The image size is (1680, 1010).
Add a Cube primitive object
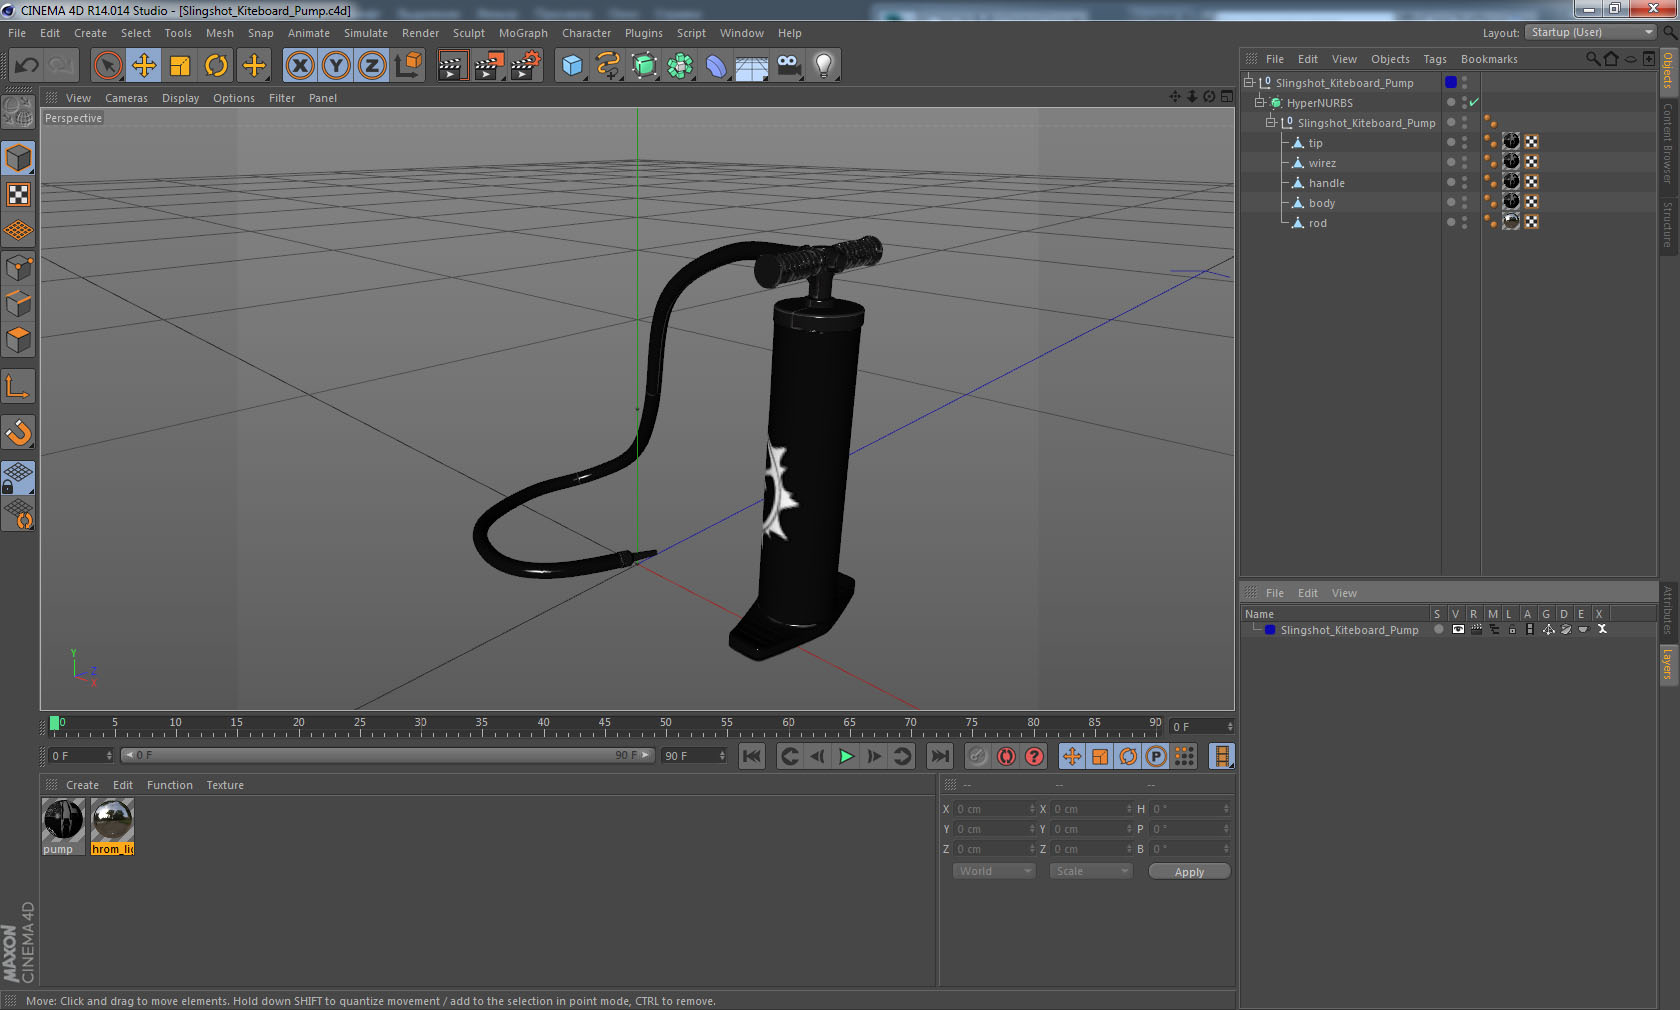click(572, 66)
